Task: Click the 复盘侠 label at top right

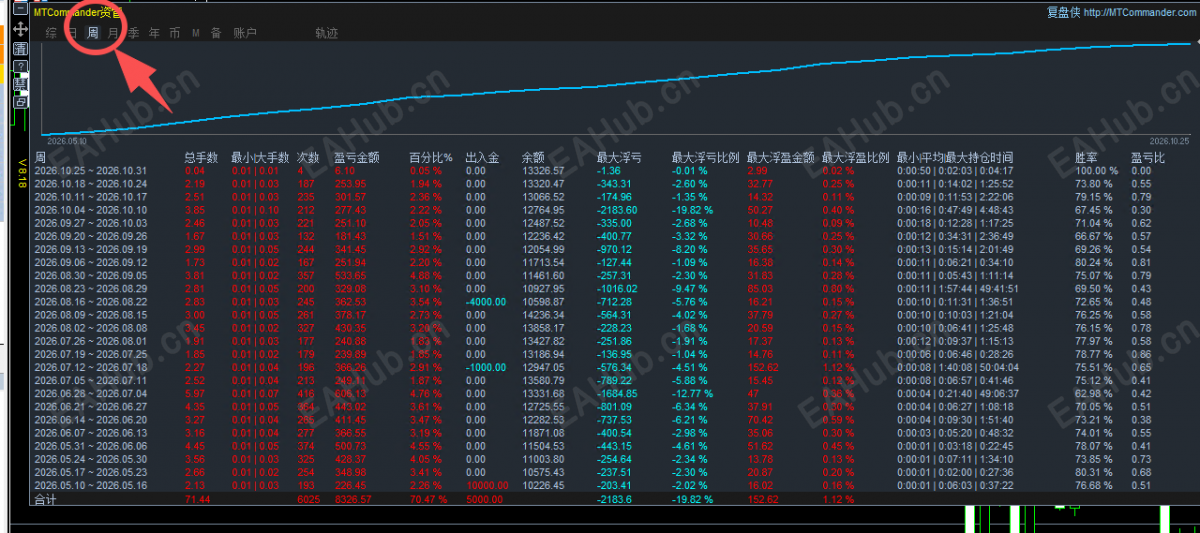Action: click(x=1064, y=13)
